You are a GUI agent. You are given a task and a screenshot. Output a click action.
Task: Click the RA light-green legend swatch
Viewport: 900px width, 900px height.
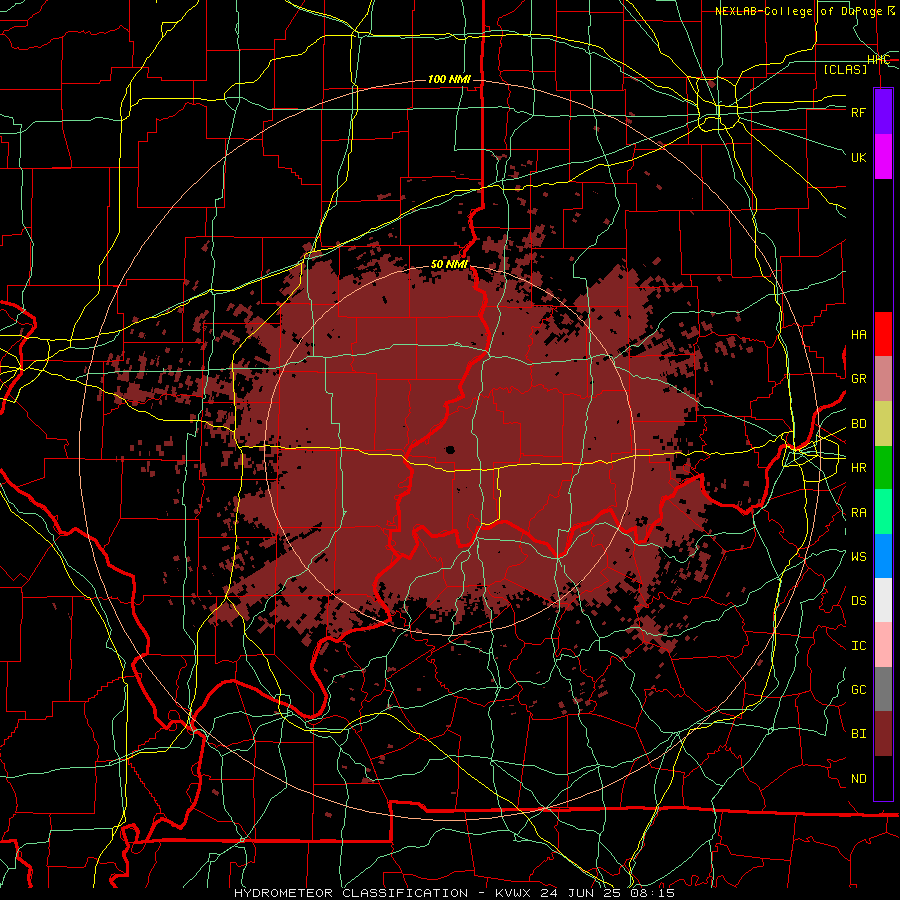pos(883,512)
